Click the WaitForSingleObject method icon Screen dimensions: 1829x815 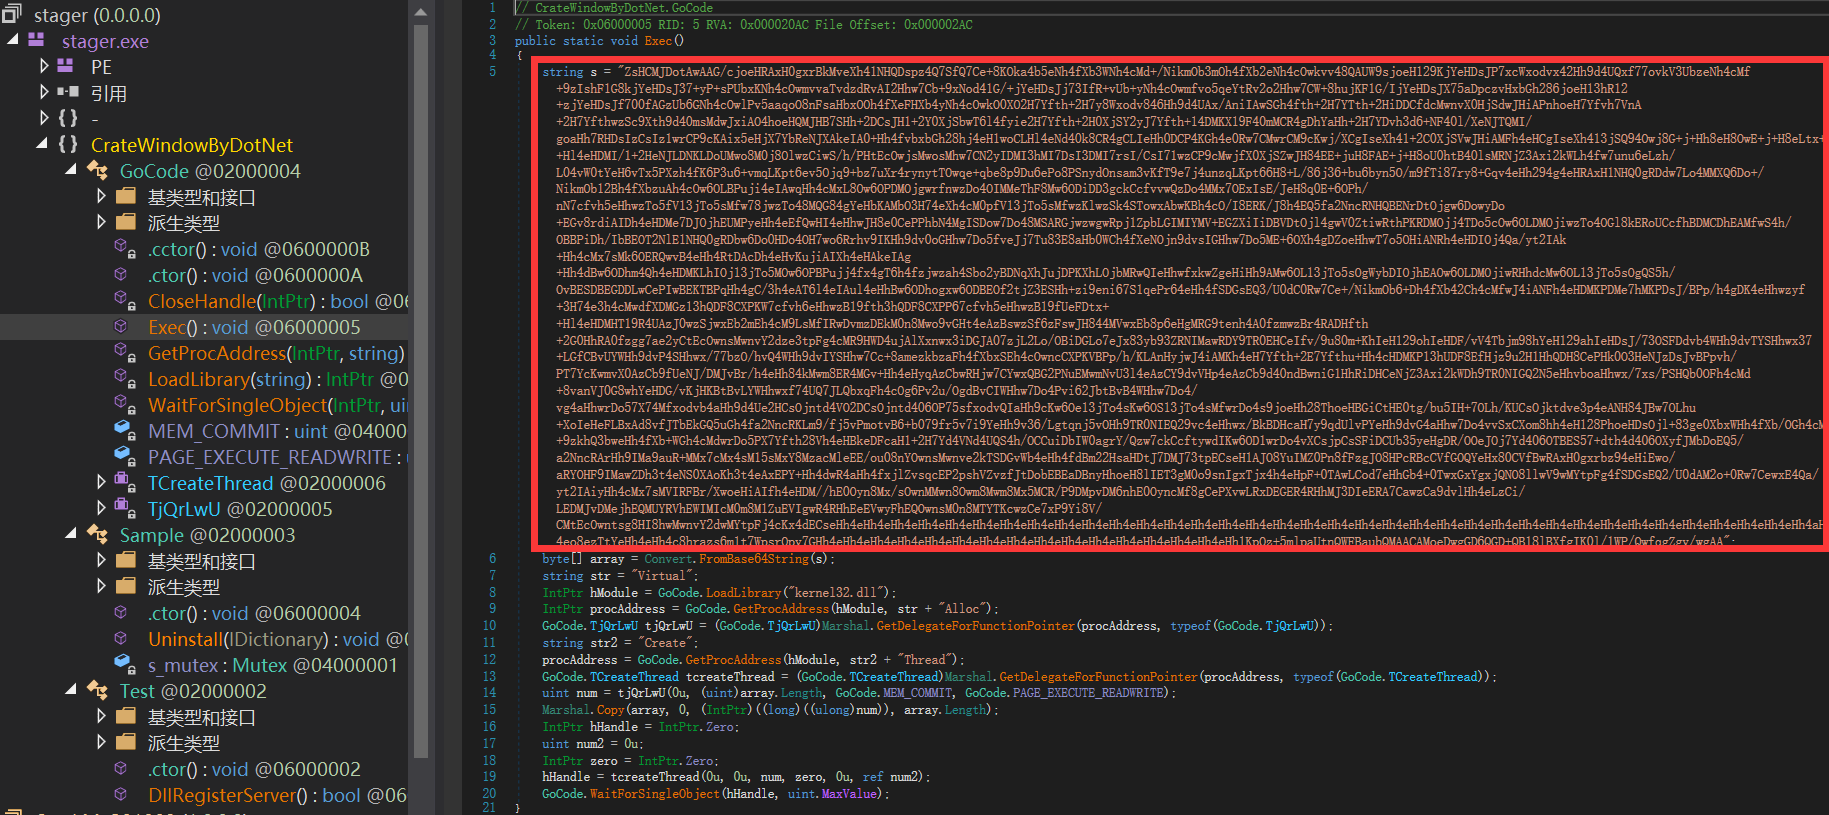coord(124,404)
